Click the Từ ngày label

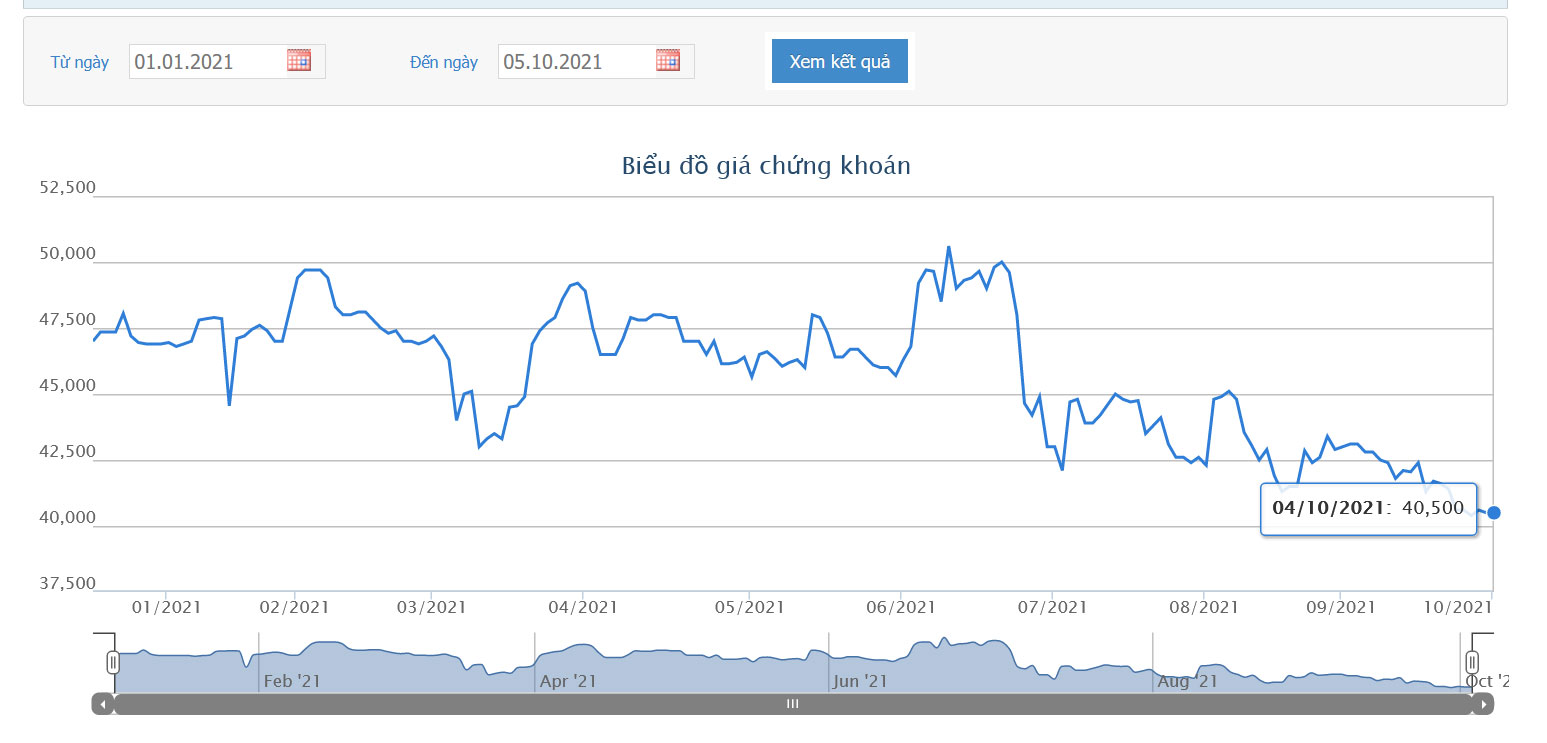80,62
